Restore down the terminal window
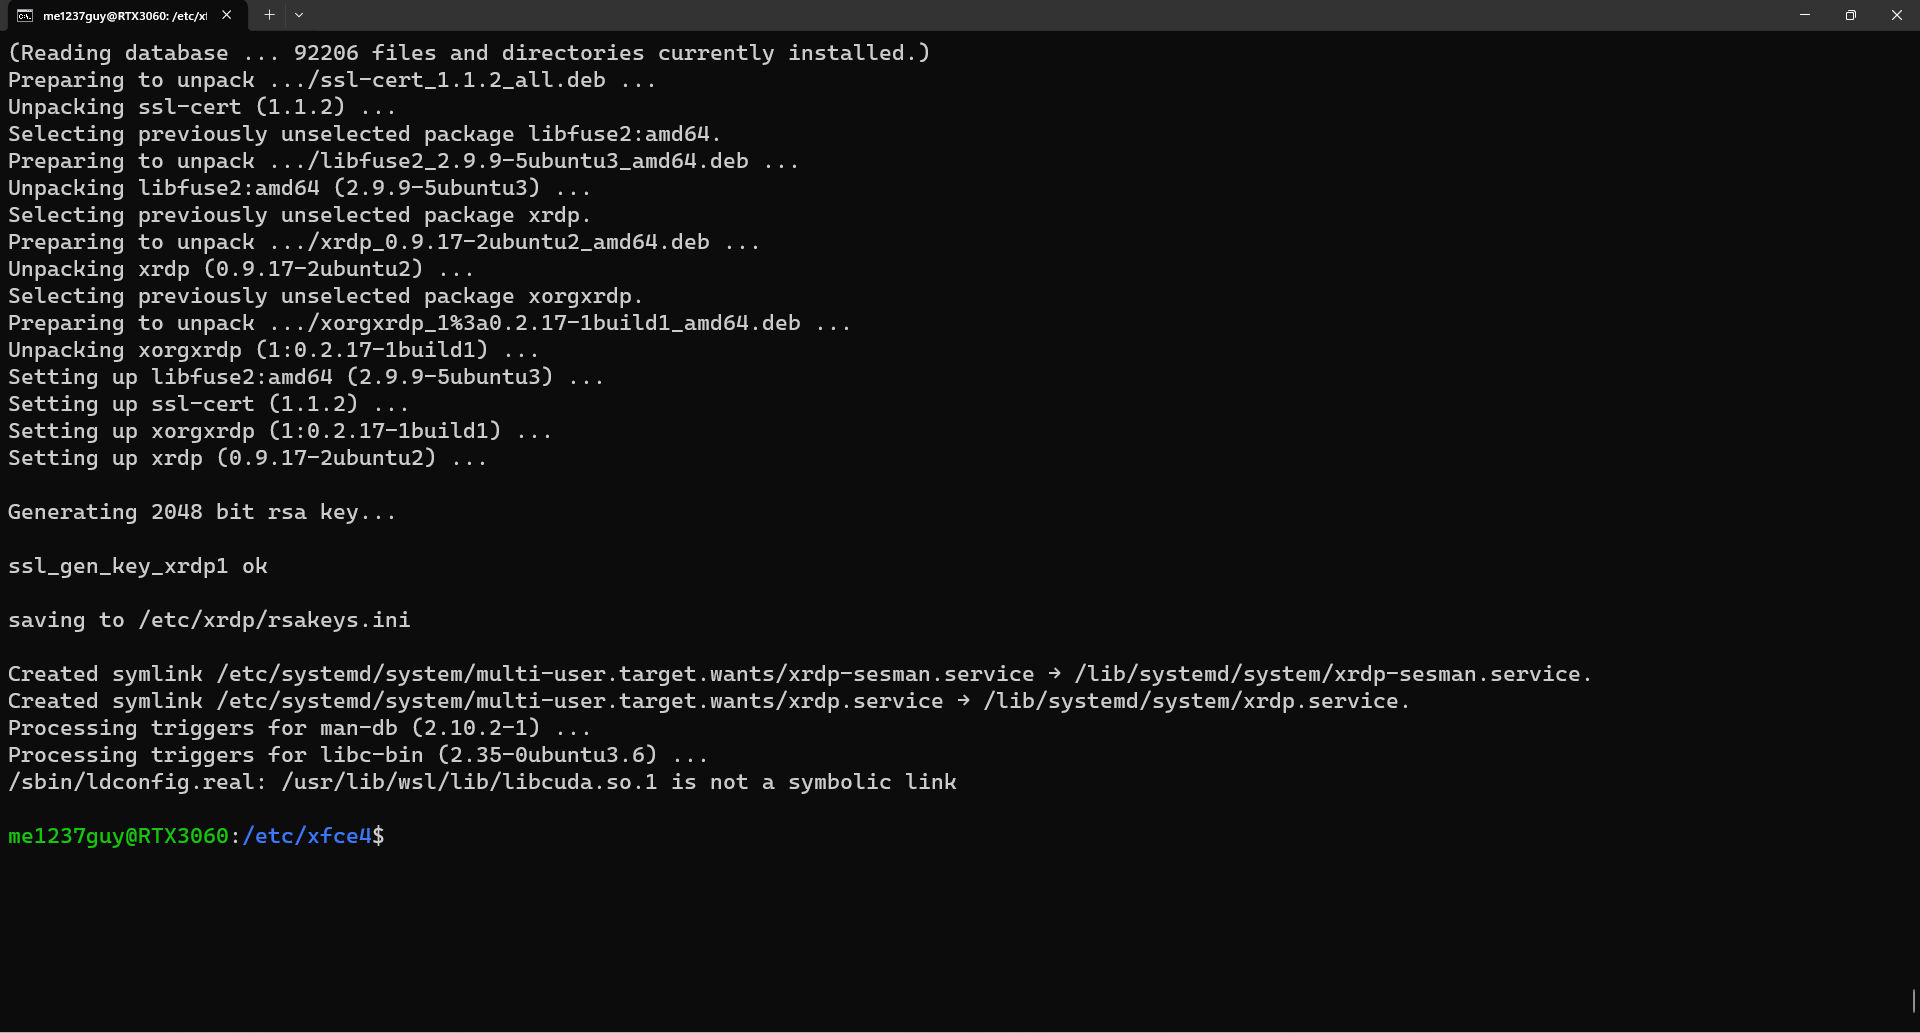The image size is (1920, 1033). coord(1851,15)
